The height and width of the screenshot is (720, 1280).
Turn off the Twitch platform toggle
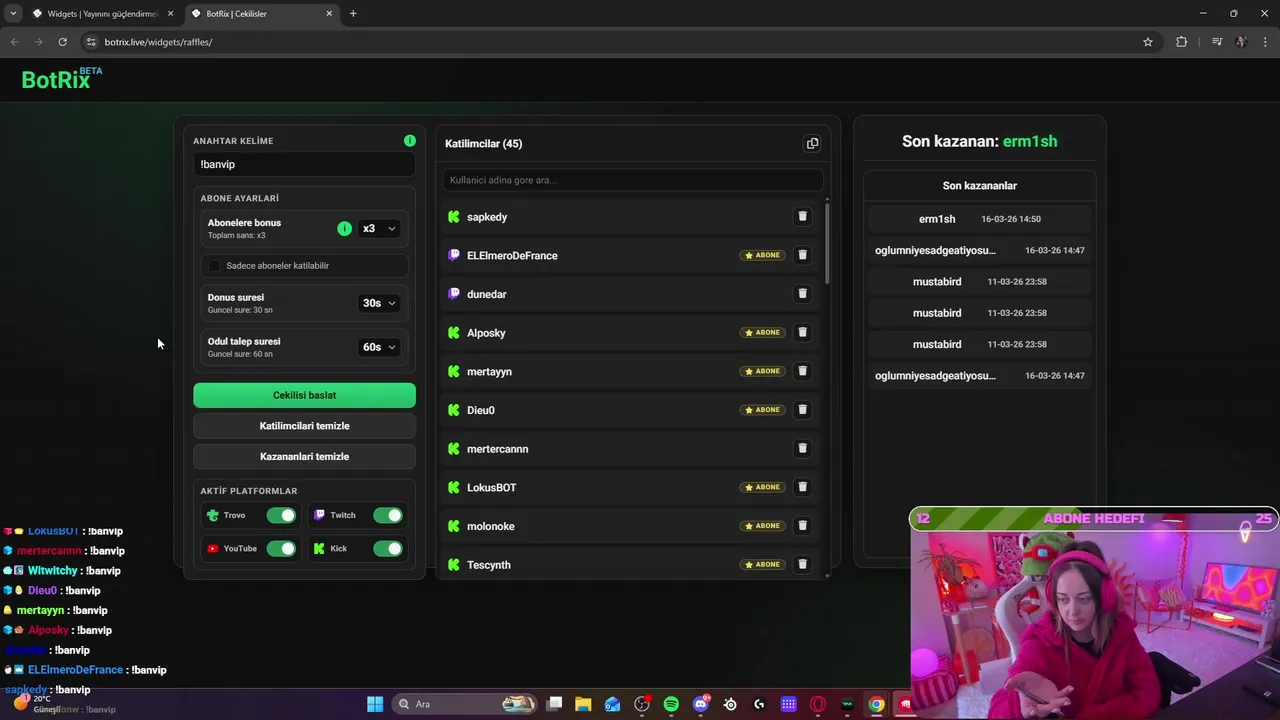[388, 515]
